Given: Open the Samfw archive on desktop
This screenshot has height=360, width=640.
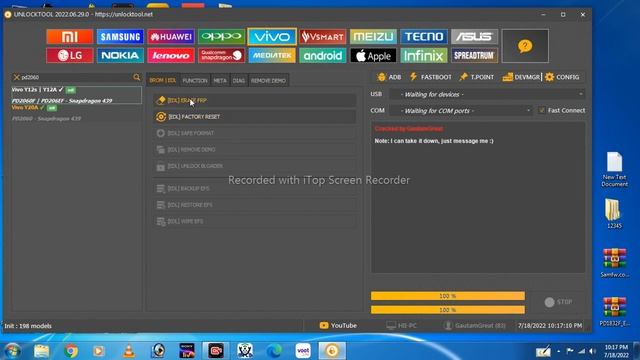Looking at the screenshot, I should point(614,263).
